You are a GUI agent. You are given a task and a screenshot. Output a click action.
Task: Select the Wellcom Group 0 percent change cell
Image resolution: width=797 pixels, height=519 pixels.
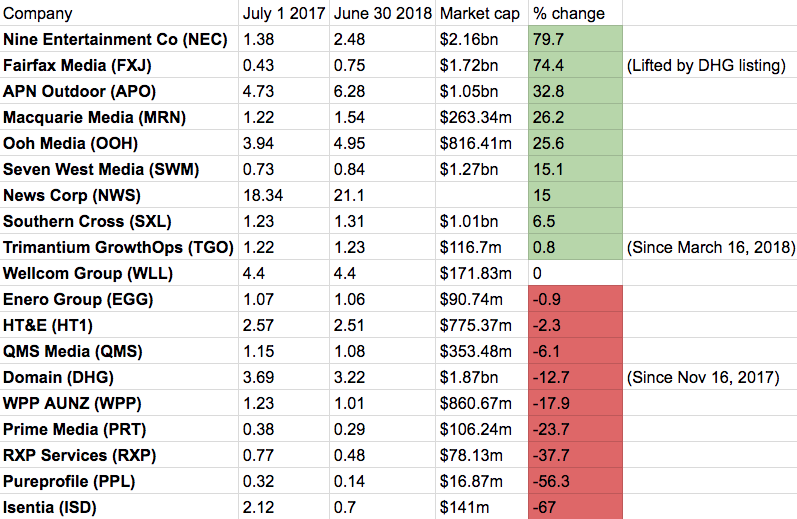click(573, 274)
